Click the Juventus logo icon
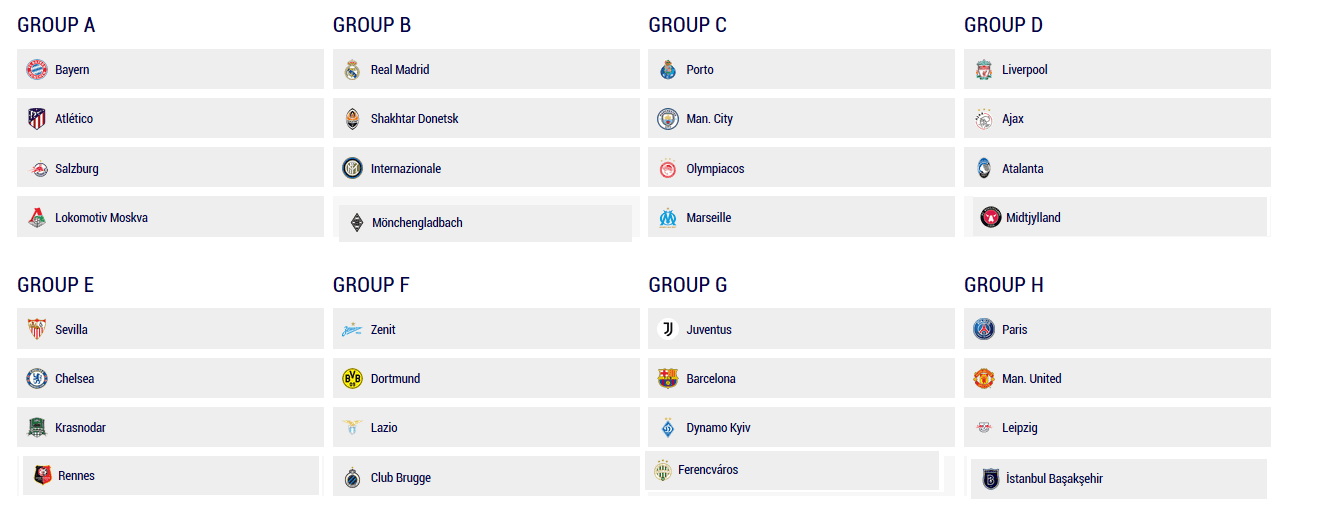Image resolution: width=1325 pixels, height=513 pixels. [x=668, y=329]
